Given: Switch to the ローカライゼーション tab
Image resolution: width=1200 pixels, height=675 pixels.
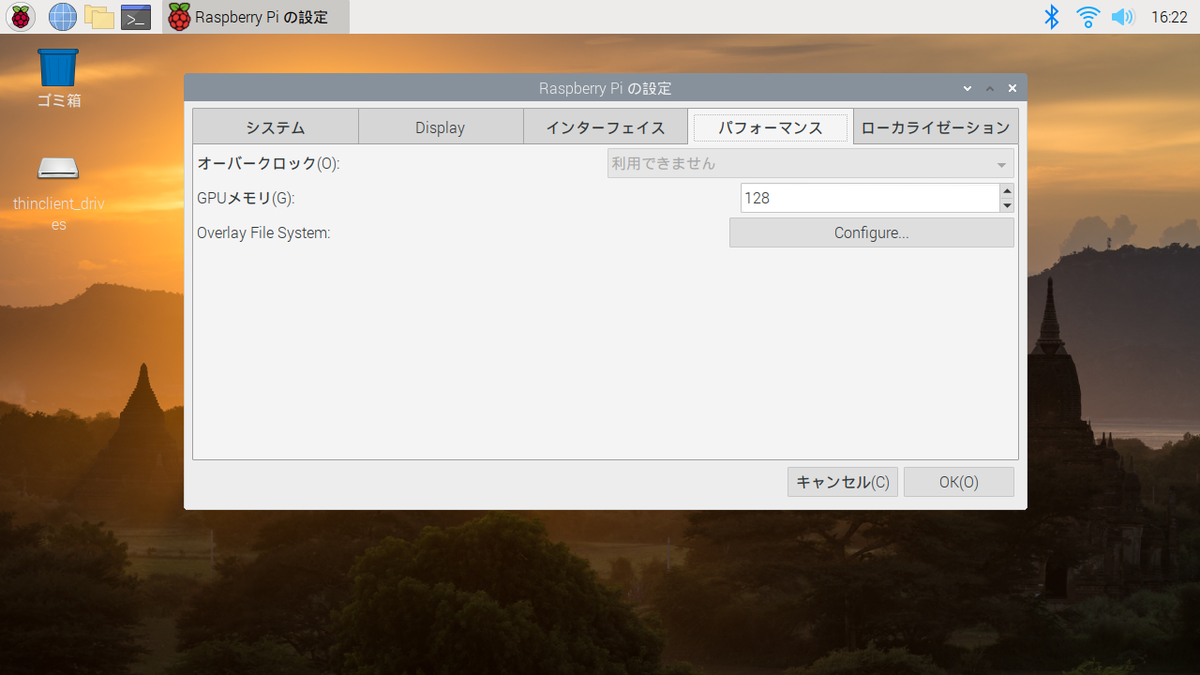Looking at the screenshot, I should [x=935, y=127].
